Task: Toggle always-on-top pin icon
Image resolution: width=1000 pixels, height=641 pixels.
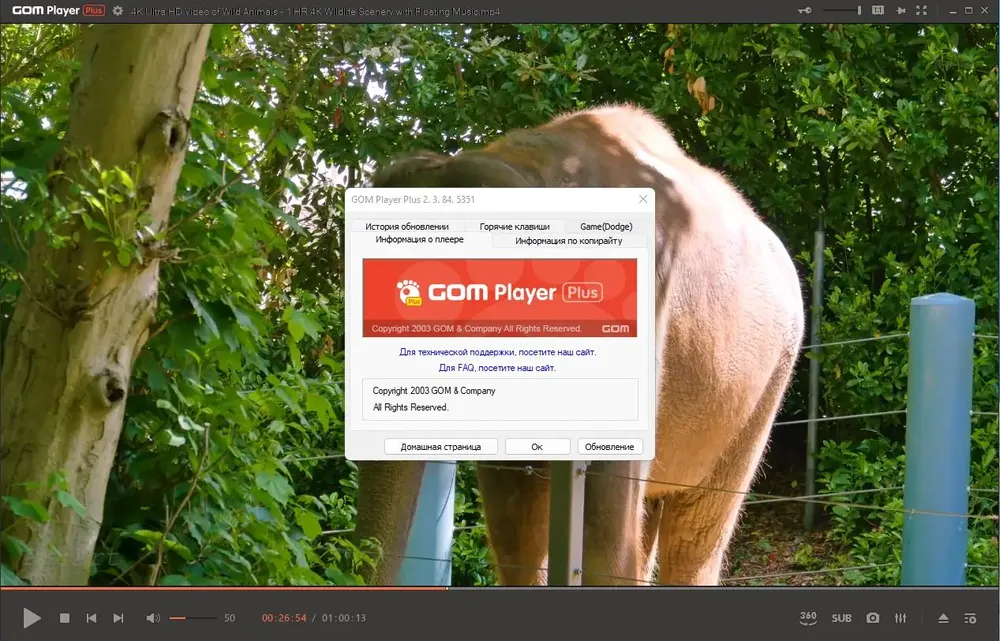Action: (901, 10)
